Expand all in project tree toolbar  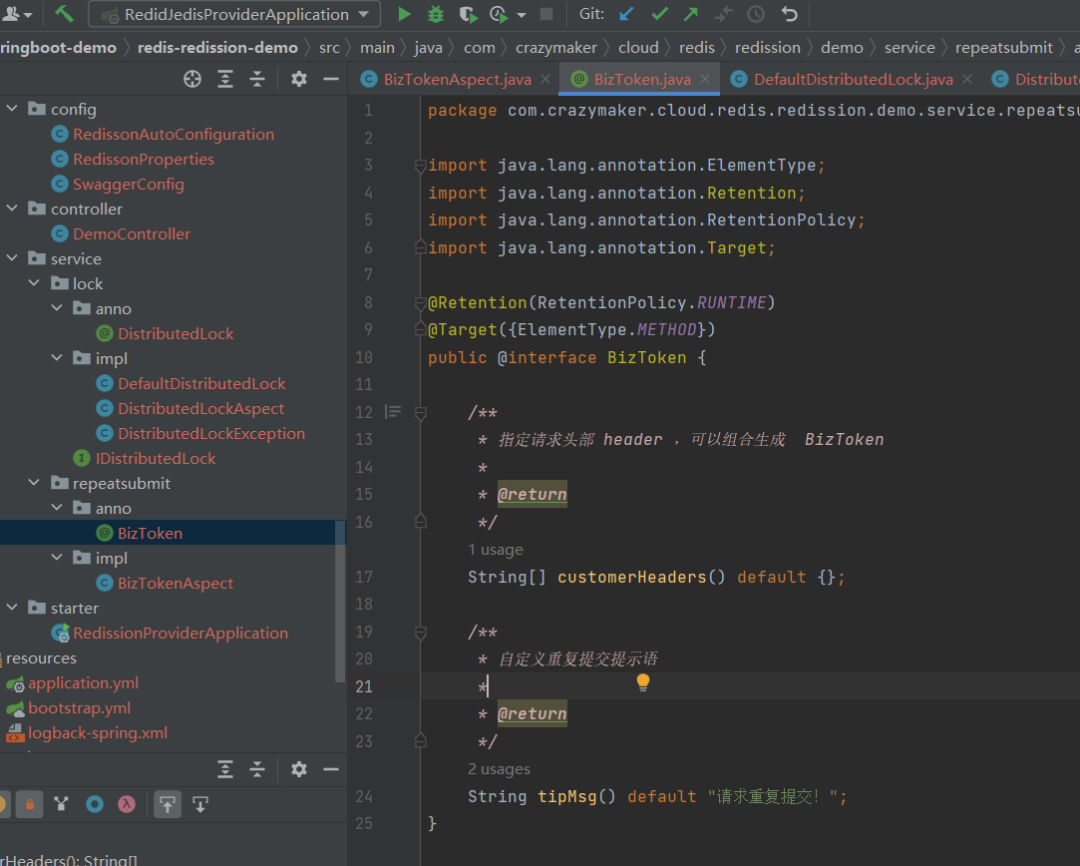(225, 79)
